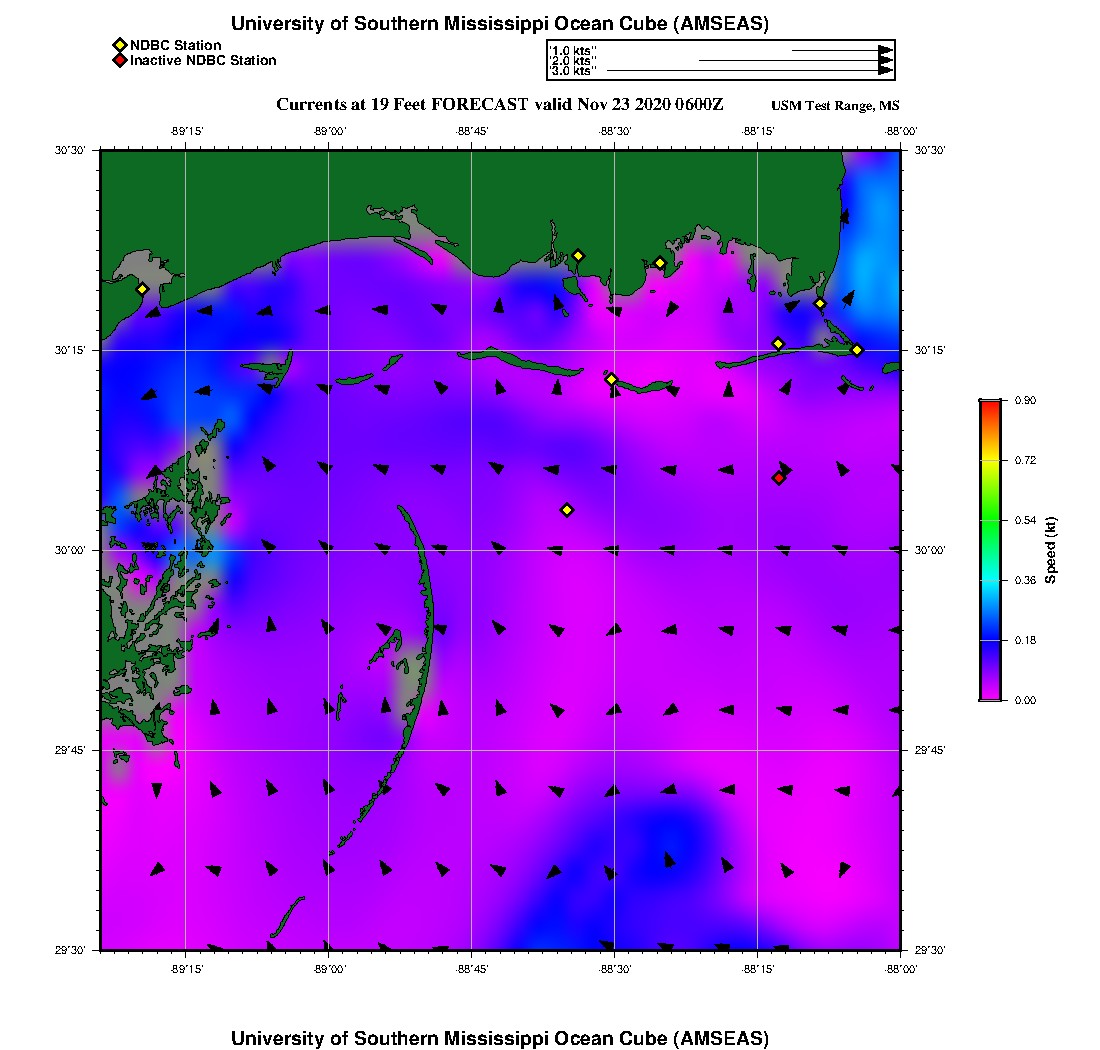Click the 'Speed (kt)' color bar label
The width and height of the screenshot is (1100, 1050).
pyautogui.click(x=1051, y=550)
